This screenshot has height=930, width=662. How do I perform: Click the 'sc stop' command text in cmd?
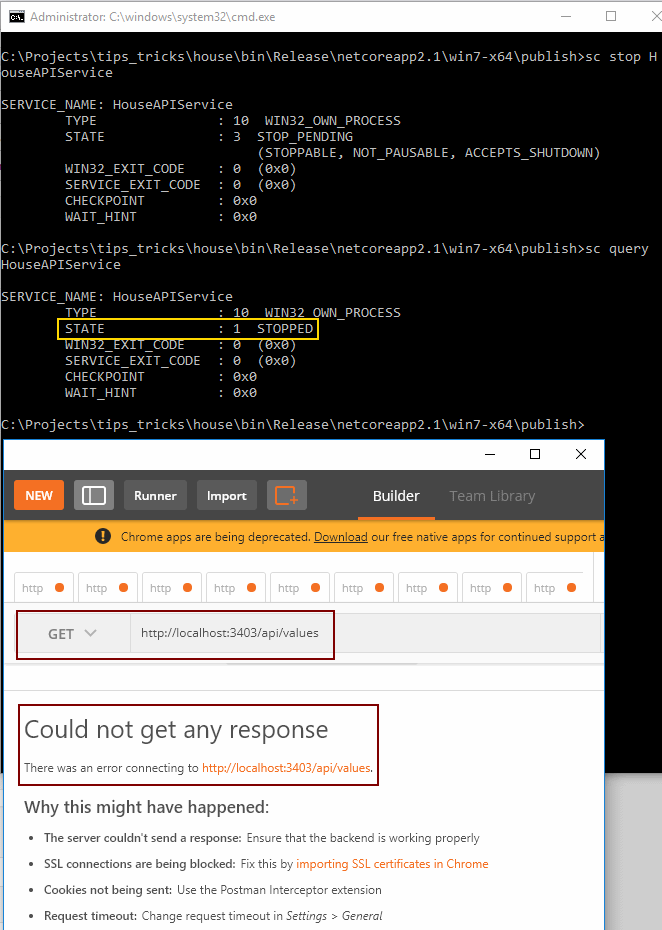(613, 57)
